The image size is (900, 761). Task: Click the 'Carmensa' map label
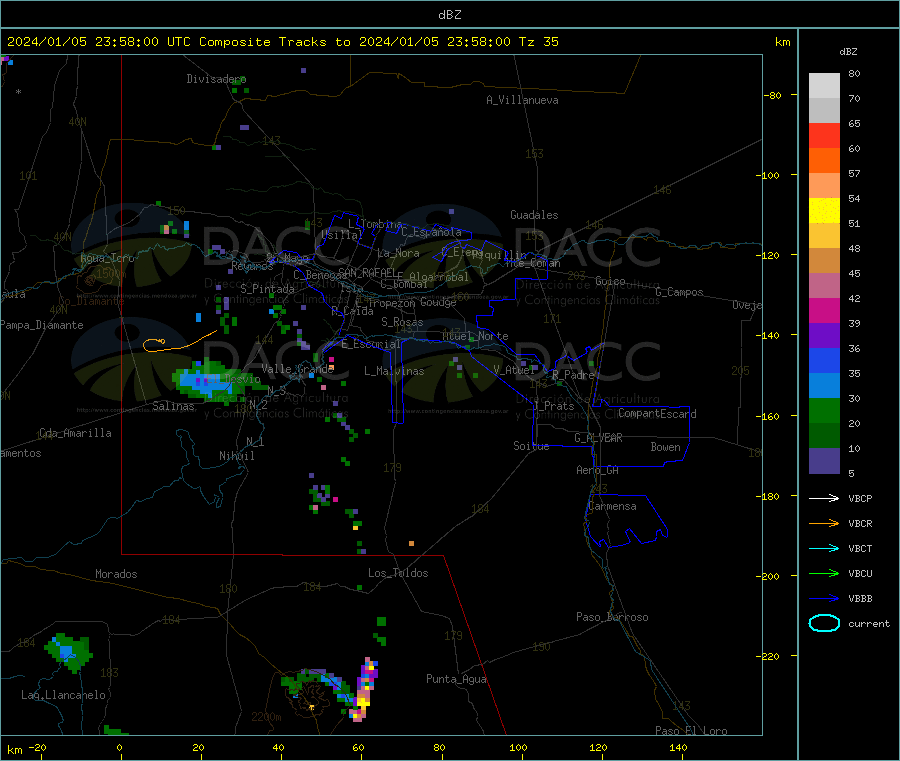[612, 506]
